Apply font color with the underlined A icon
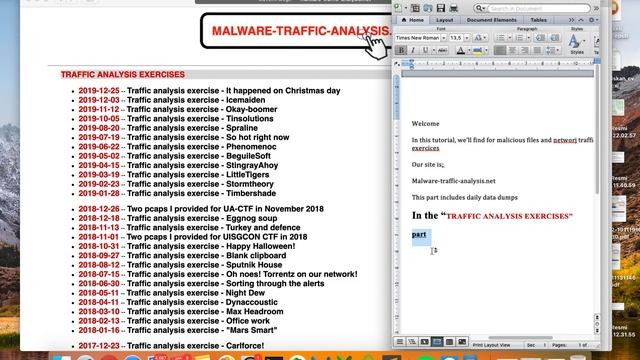 click(460, 51)
